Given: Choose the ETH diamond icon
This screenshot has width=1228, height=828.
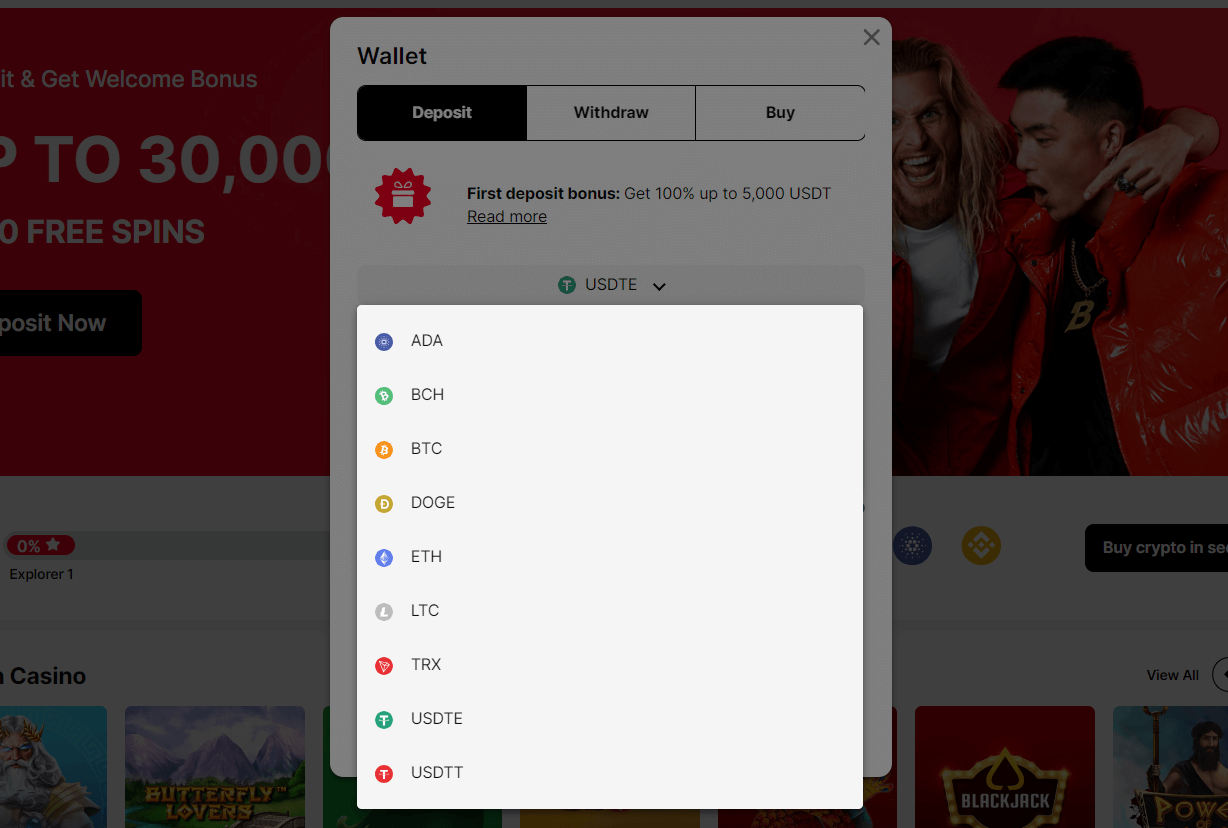Looking at the screenshot, I should point(384,558).
